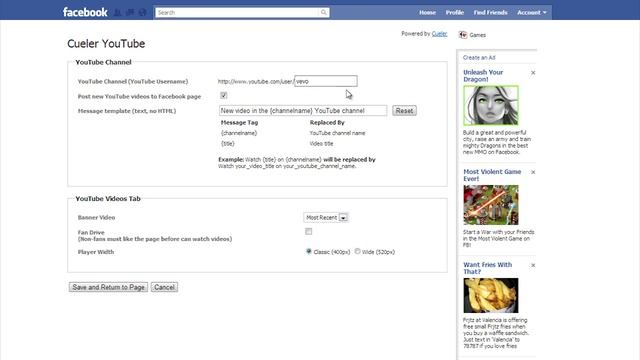Reset the message template
This screenshot has width=640, height=360.
(x=404, y=111)
